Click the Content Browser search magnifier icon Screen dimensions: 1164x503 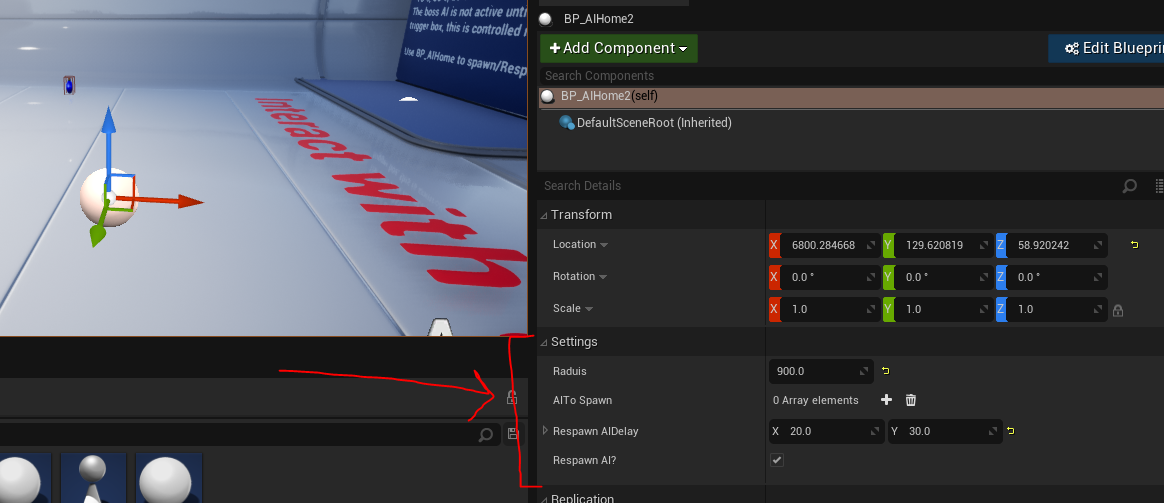click(x=485, y=435)
